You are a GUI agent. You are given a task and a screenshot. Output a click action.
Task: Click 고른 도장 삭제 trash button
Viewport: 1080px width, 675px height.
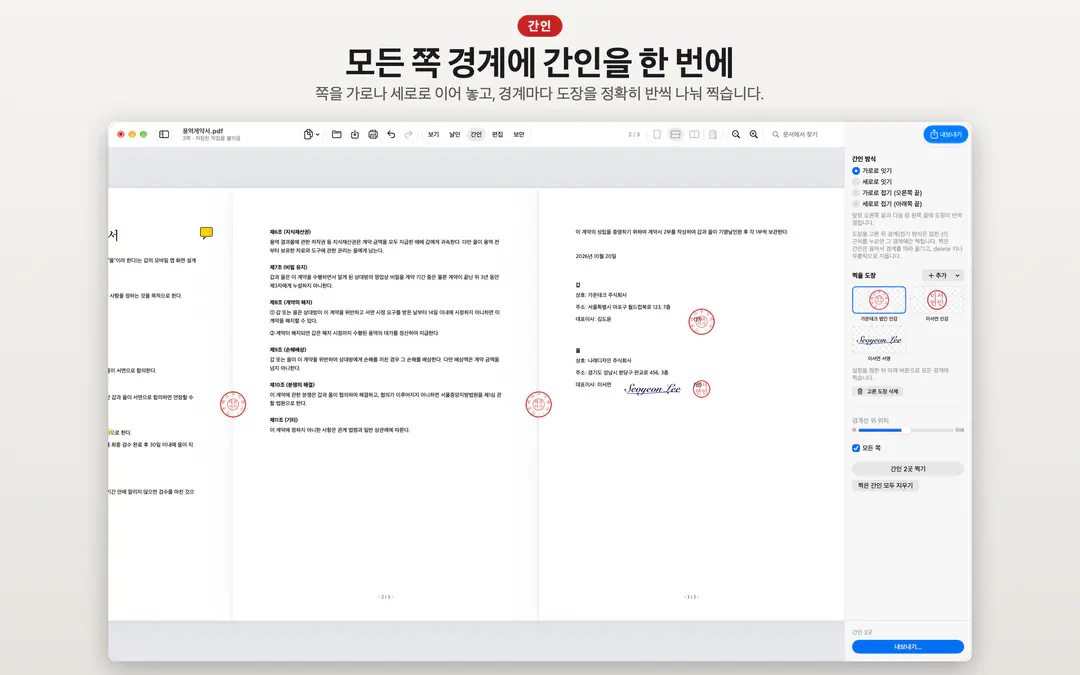pyautogui.click(x=878, y=391)
